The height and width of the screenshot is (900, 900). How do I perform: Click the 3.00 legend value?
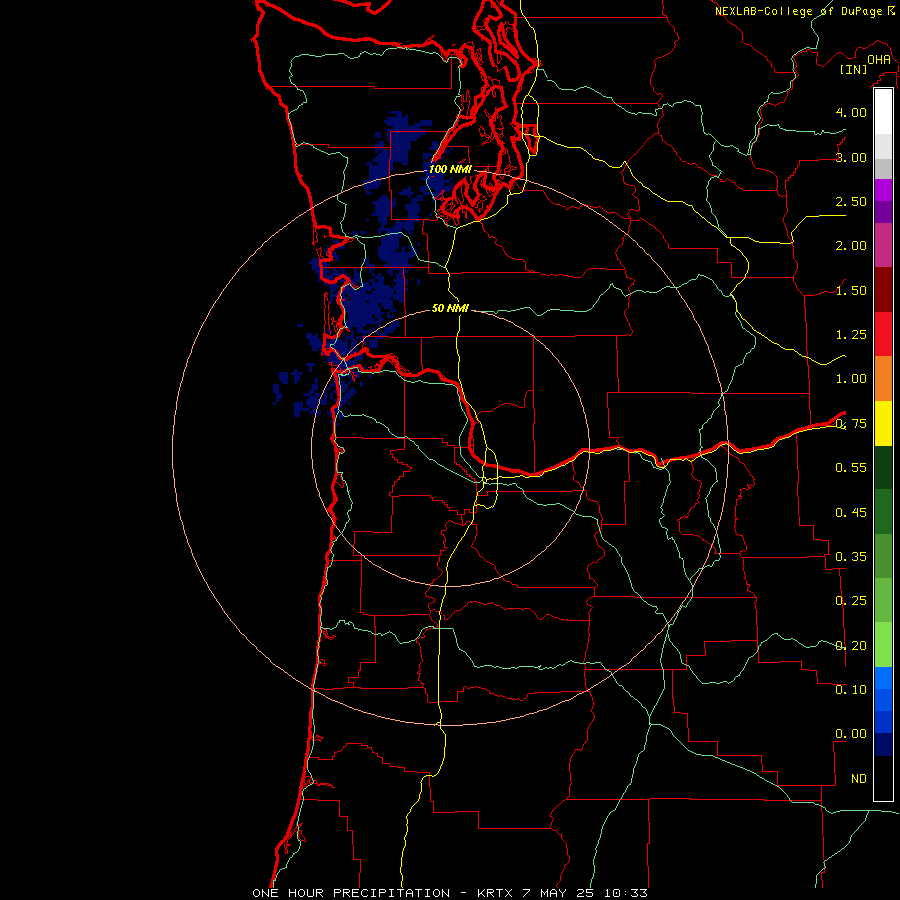(x=851, y=157)
